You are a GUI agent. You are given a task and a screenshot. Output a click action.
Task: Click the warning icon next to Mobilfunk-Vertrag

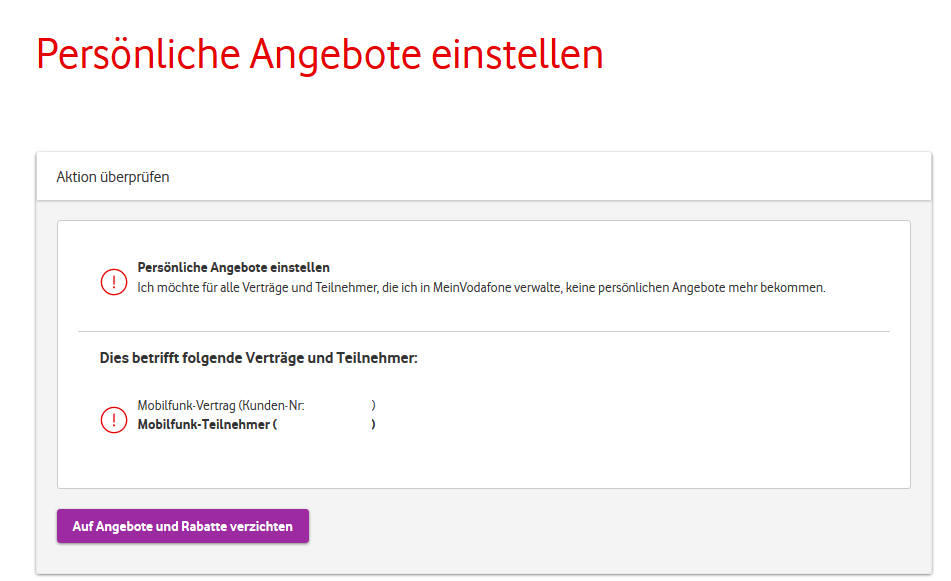click(114, 419)
